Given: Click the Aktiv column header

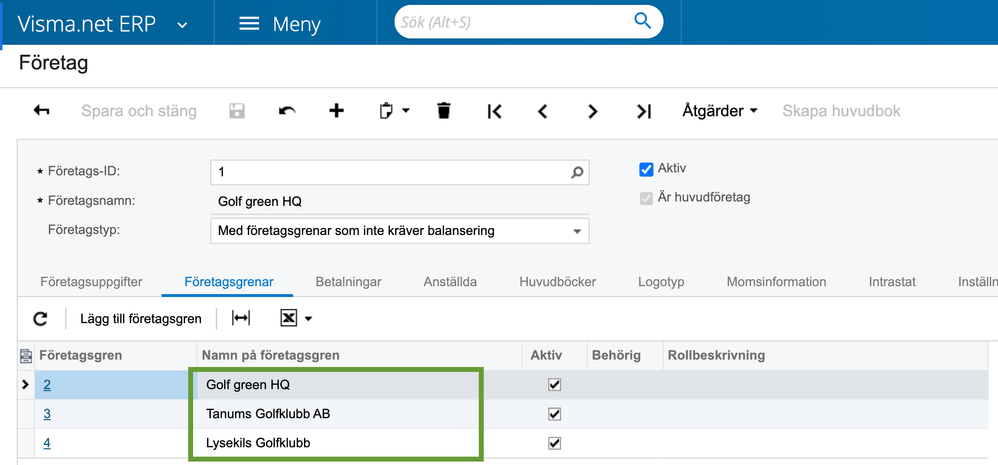Looking at the screenshot, I should (x=555, y=356).
